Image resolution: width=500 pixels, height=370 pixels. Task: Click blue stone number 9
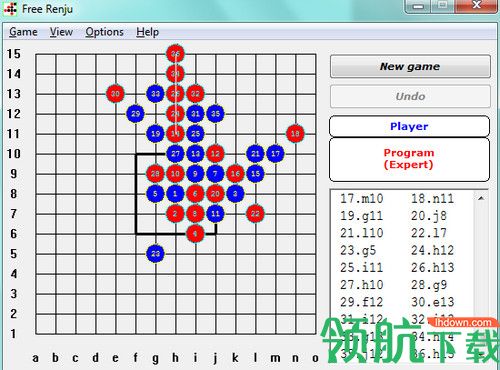tap(195, 174)
